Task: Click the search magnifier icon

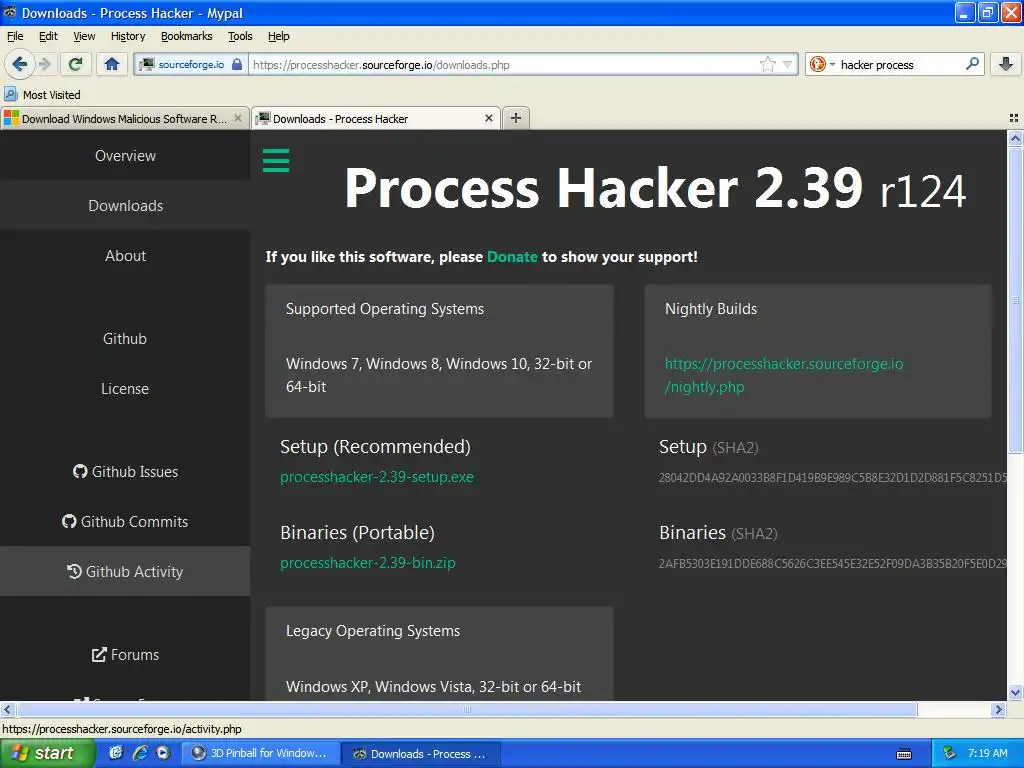Action: (972, 64)
